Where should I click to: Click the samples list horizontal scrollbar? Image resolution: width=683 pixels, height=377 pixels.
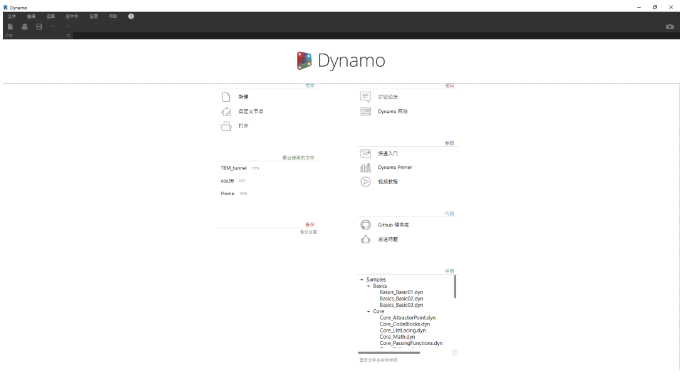(389, 353)
